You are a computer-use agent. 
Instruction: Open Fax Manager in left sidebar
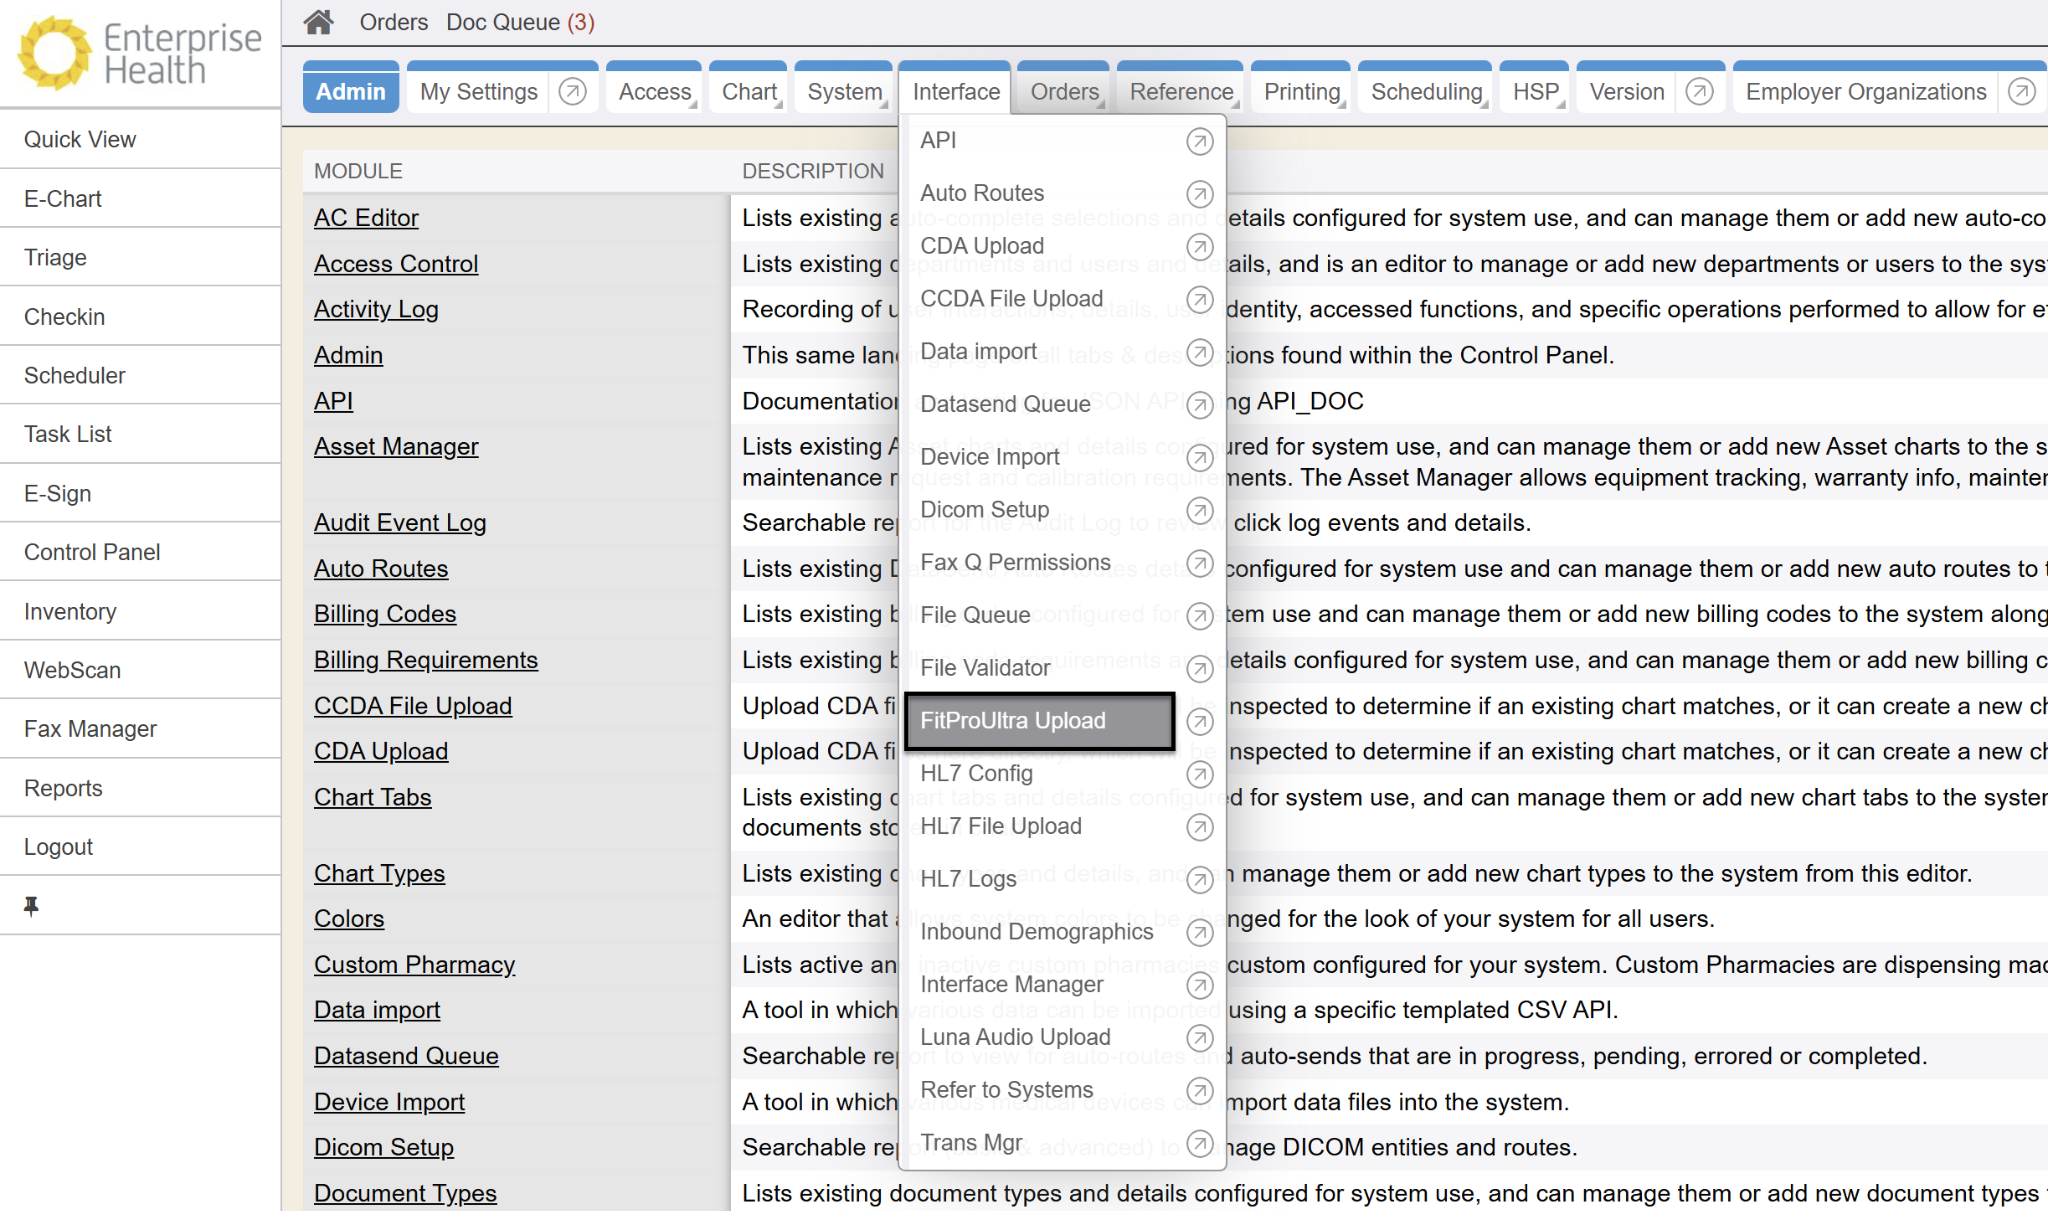click(90, 729)
